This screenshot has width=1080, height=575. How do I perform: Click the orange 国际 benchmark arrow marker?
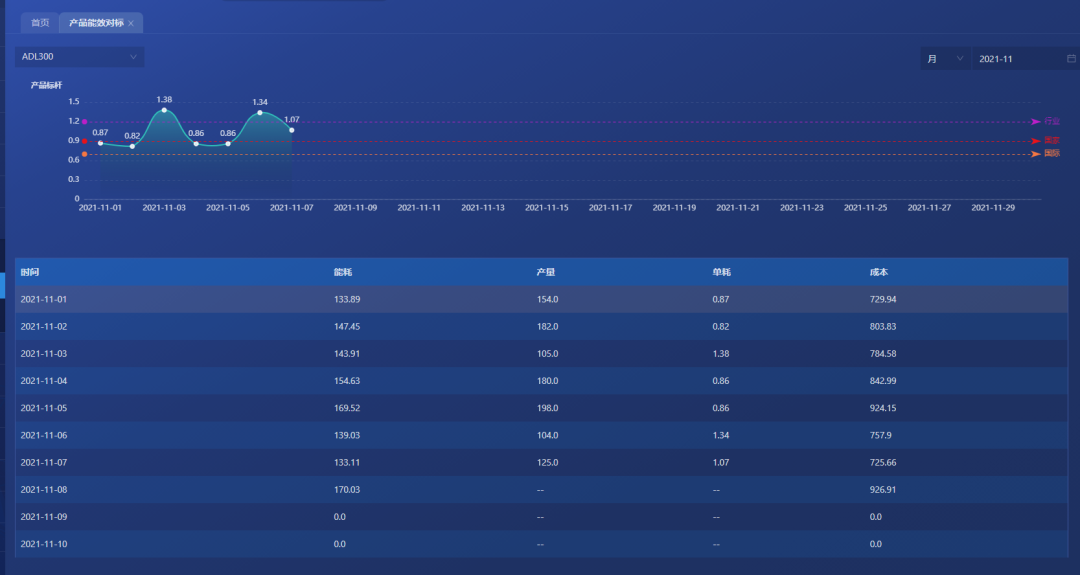(1036, 154)
